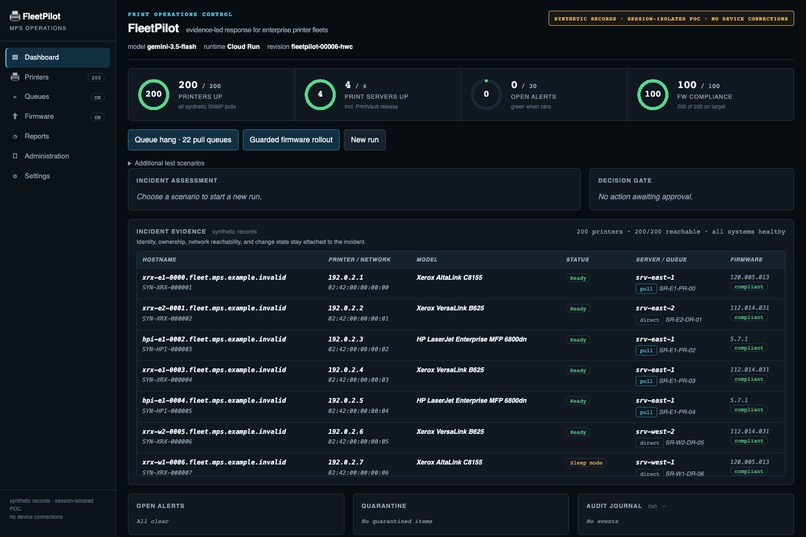The height and width of the screenshot is (537, 806).
Task: Click the direct tag for queue SR-W2-DR-05
Action: point(649,443)
